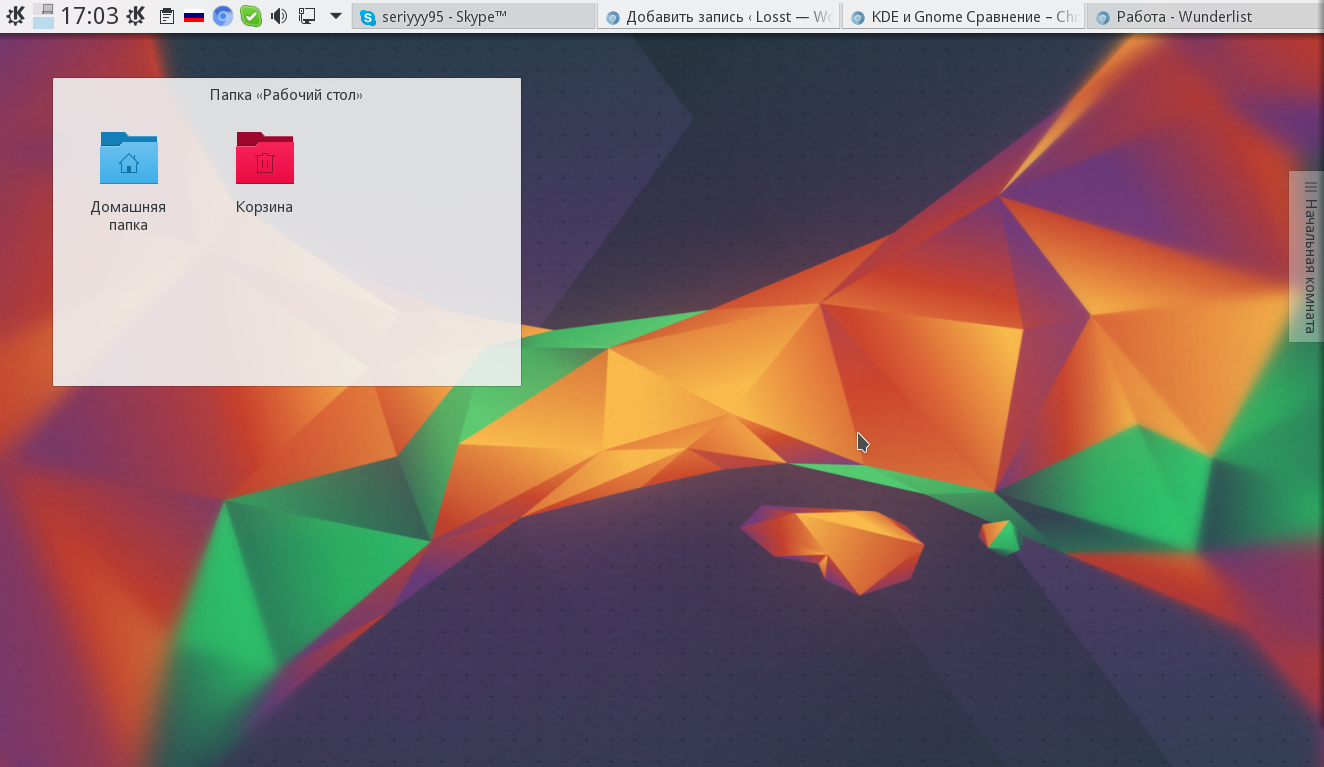Click the KDE icon right of the clock

135,16
